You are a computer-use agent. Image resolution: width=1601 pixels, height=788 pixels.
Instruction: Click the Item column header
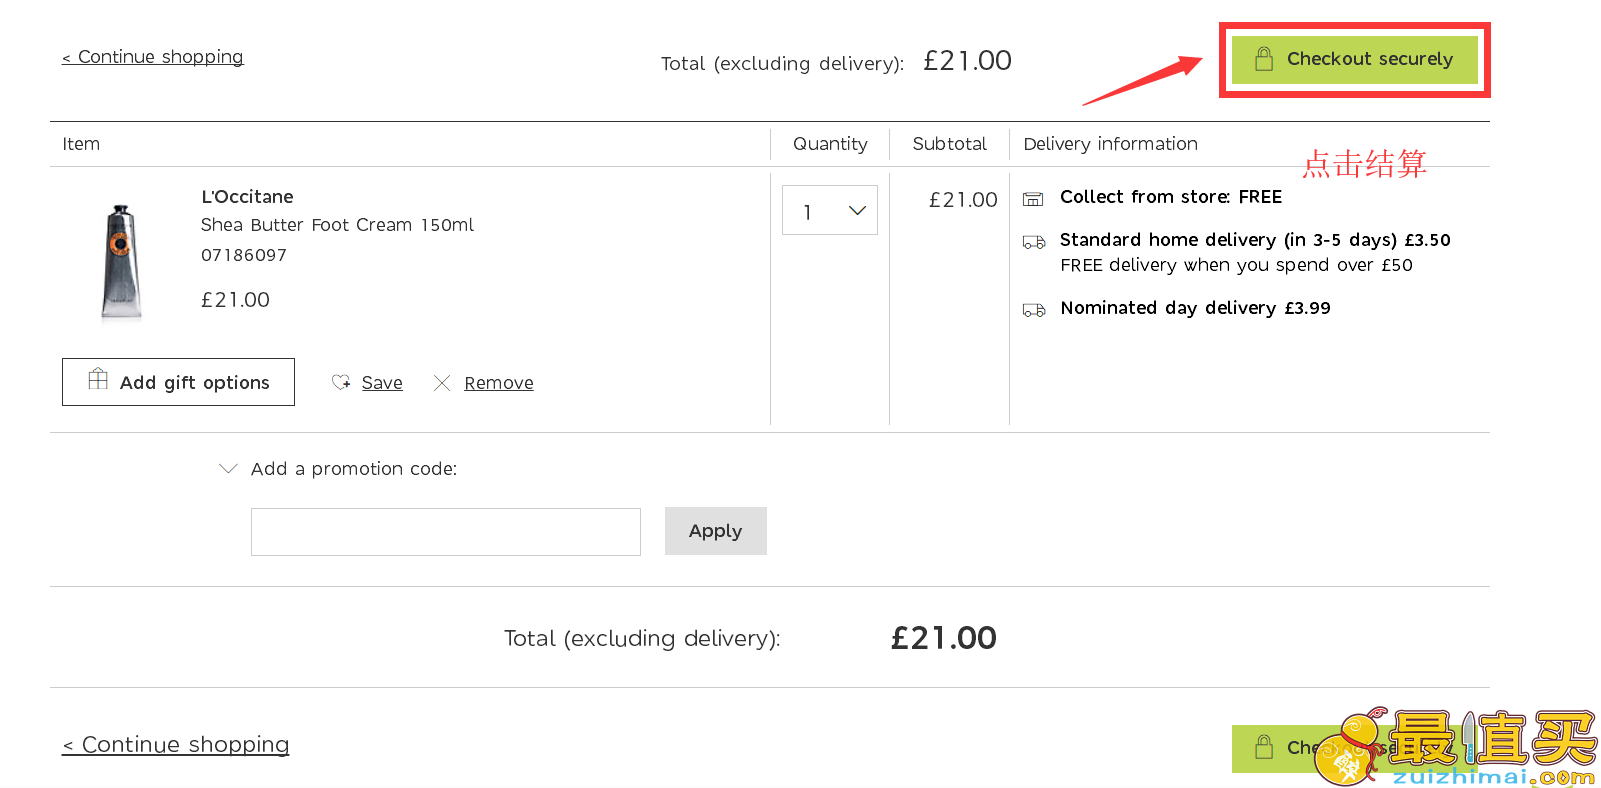81,144
